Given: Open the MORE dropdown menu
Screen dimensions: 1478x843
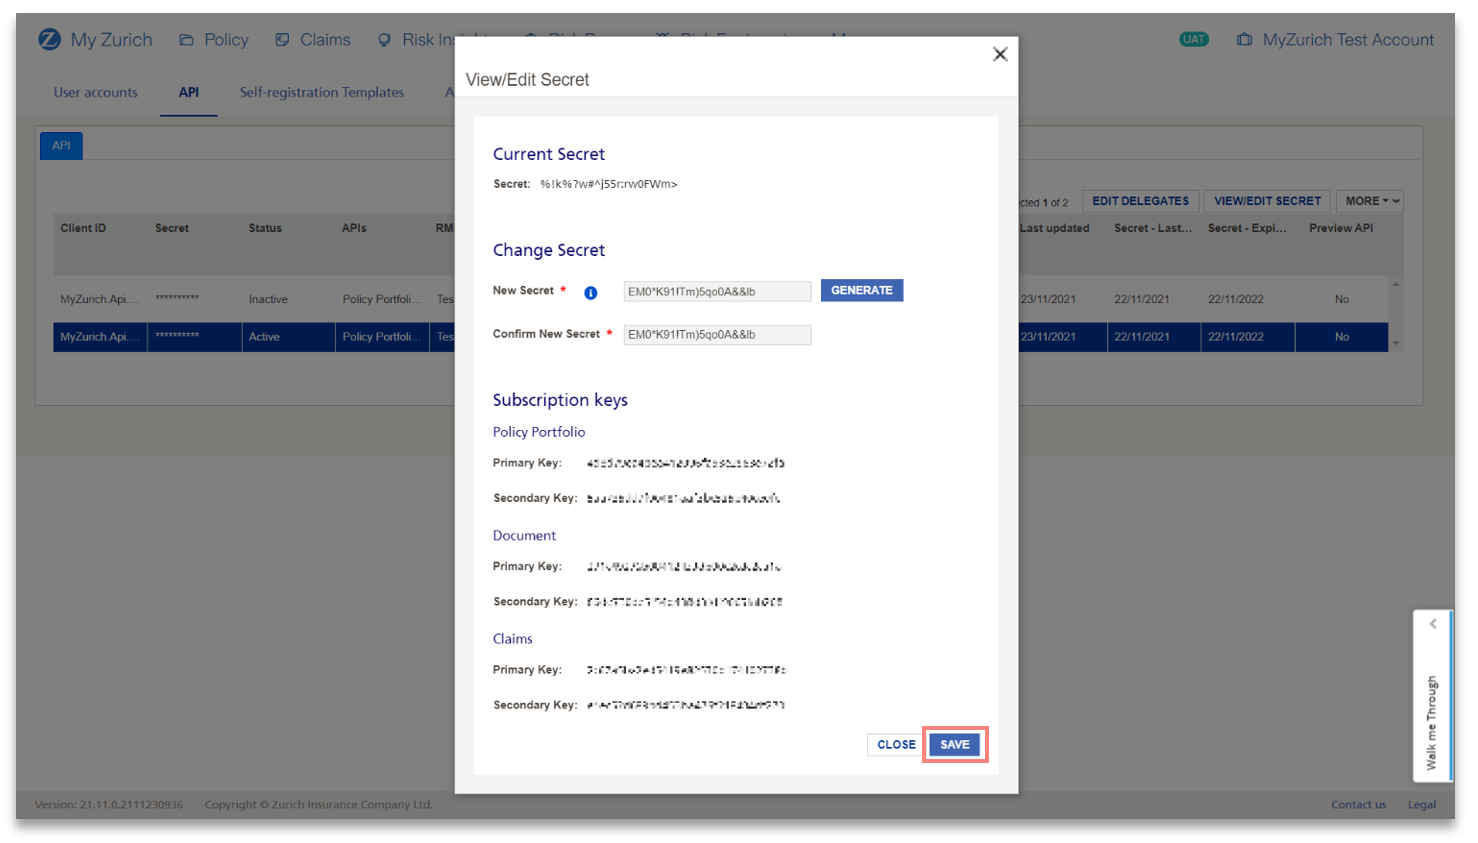Looking at the screenshot, I should [x=1371, y=201].
